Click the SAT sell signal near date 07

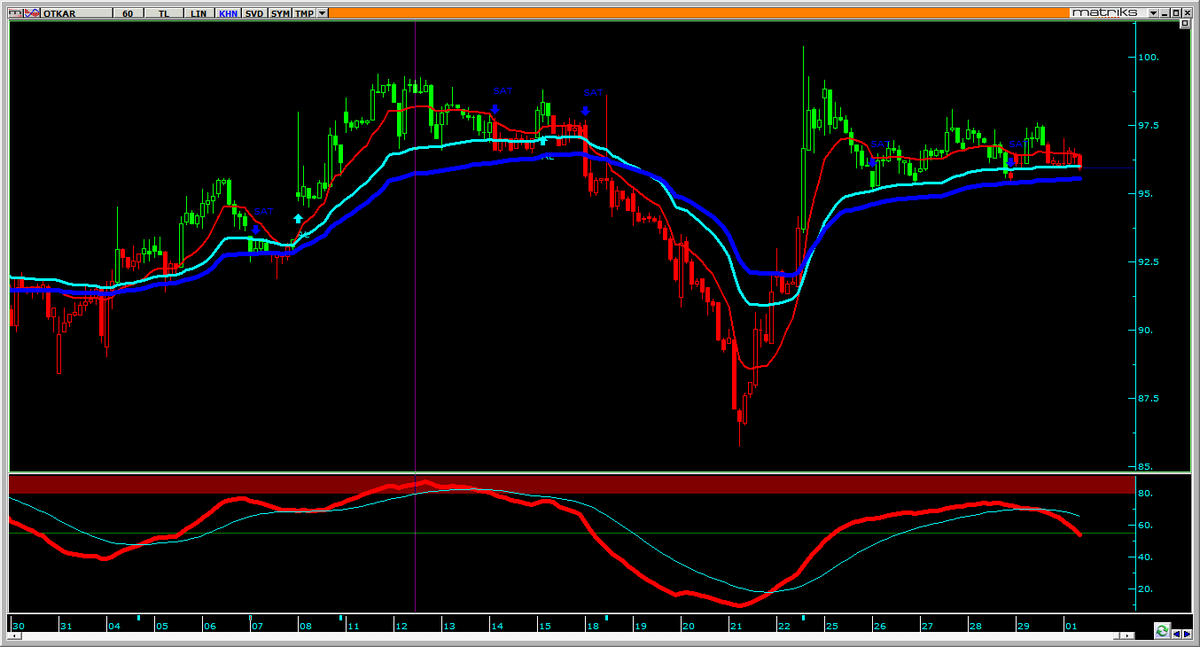tap(263, 212)
